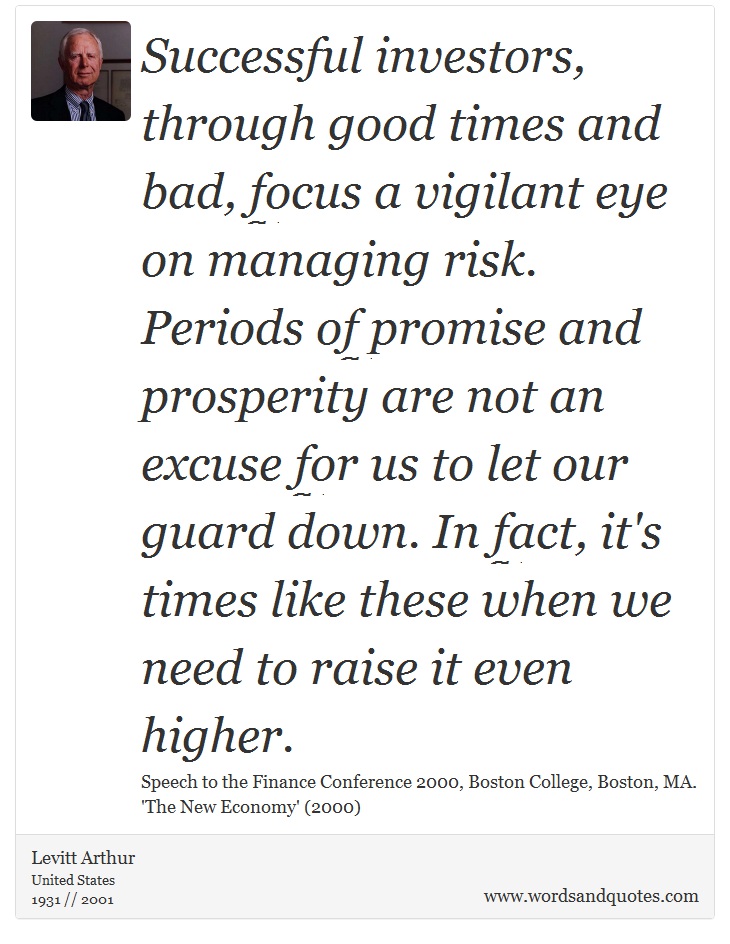Click the words 'Successful investors,' in the quote

click(x=363, y=57)
